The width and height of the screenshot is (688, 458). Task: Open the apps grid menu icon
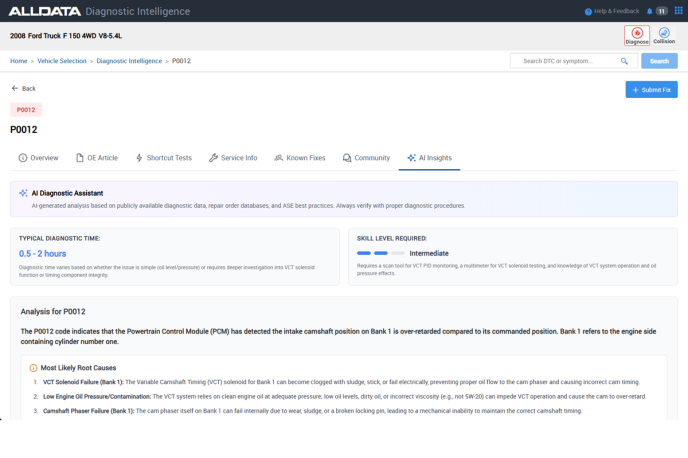point(678,11)
